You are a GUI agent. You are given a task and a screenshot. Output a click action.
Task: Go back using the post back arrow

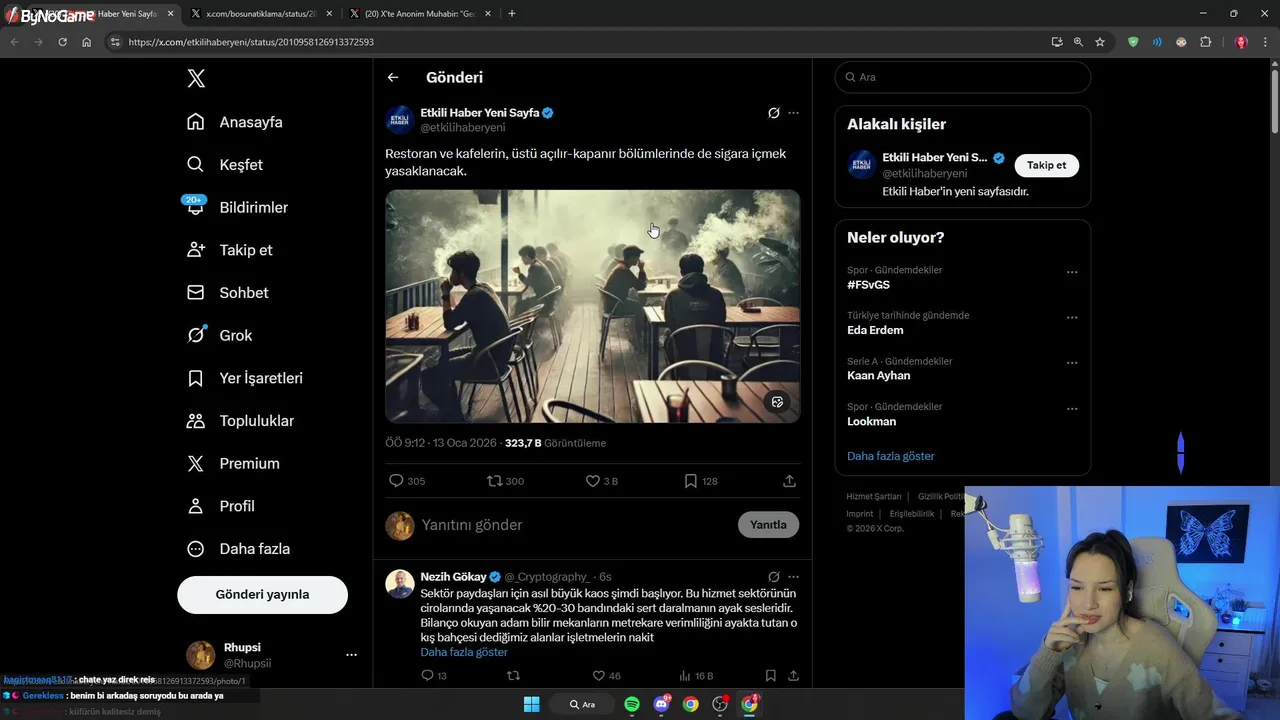coord(393,77)
